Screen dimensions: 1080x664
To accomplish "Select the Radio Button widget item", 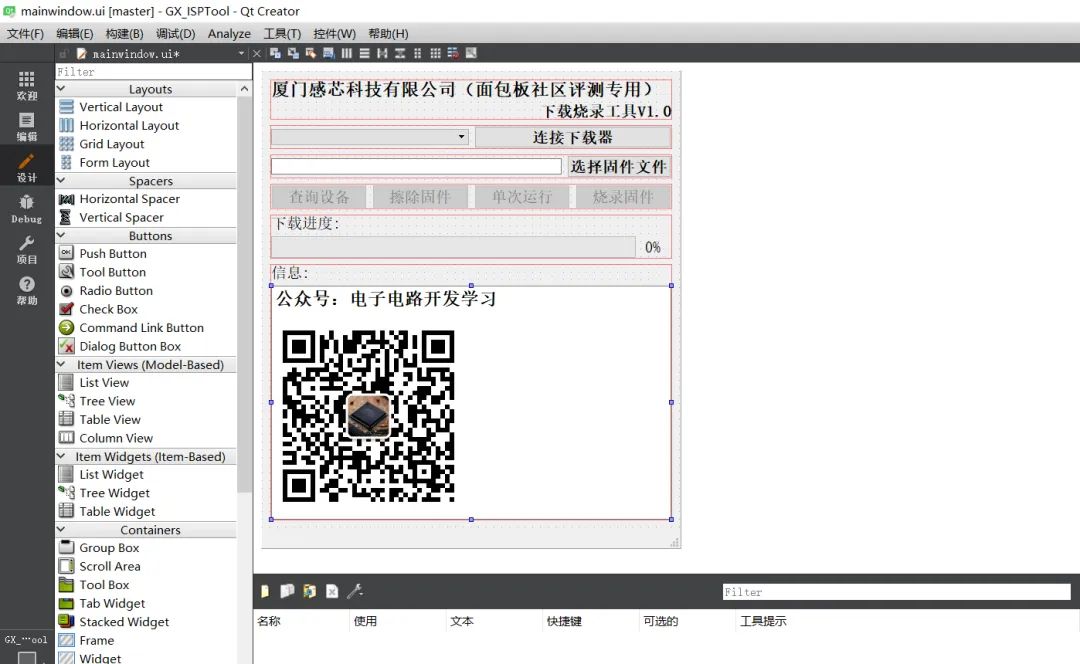I will click(x=116, y=291).
